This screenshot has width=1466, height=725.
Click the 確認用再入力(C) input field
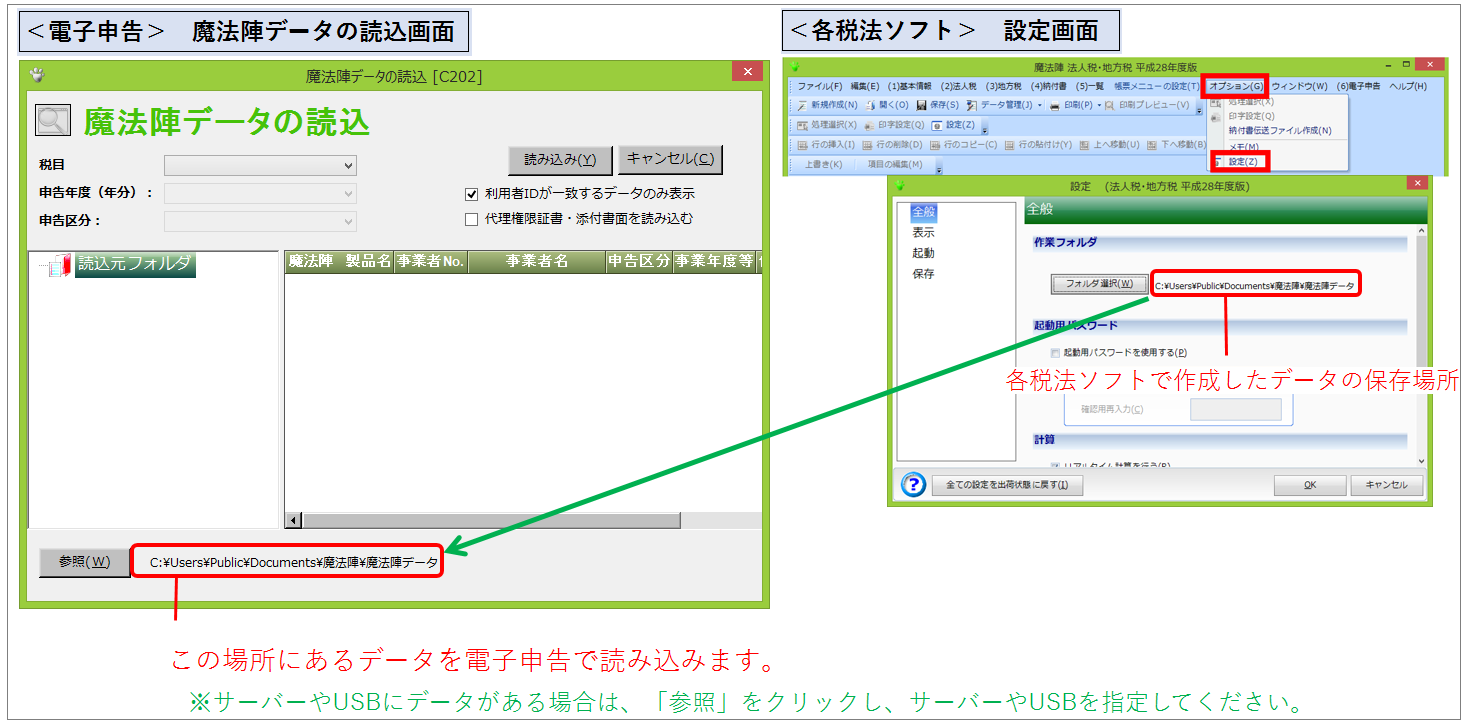point(1236,409)
